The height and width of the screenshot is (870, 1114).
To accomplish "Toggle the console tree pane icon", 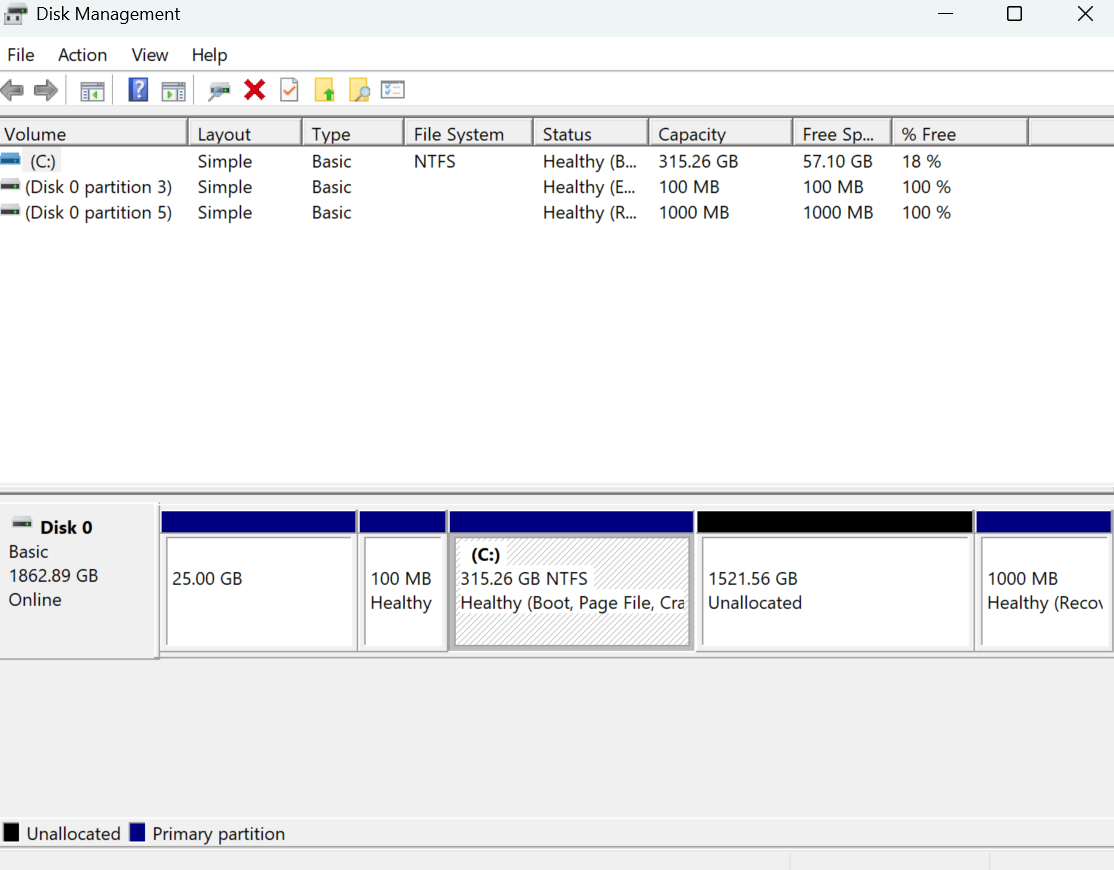I will pyautogui.click(x=93, y=90).
